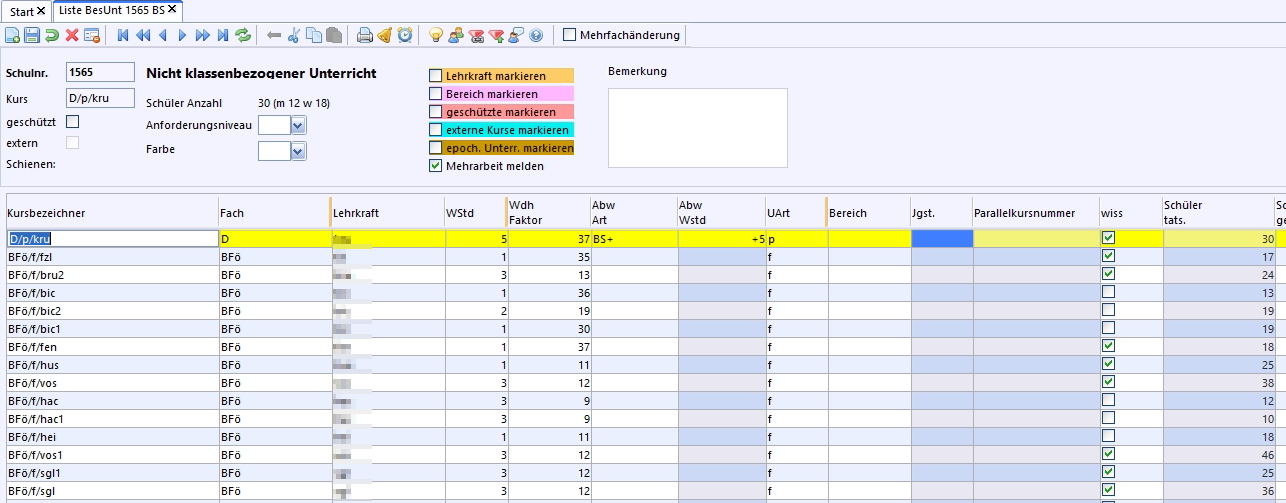Screen dimensions: 1286x503
Task: Click the alarm clock icon
Action: [405, 35]
